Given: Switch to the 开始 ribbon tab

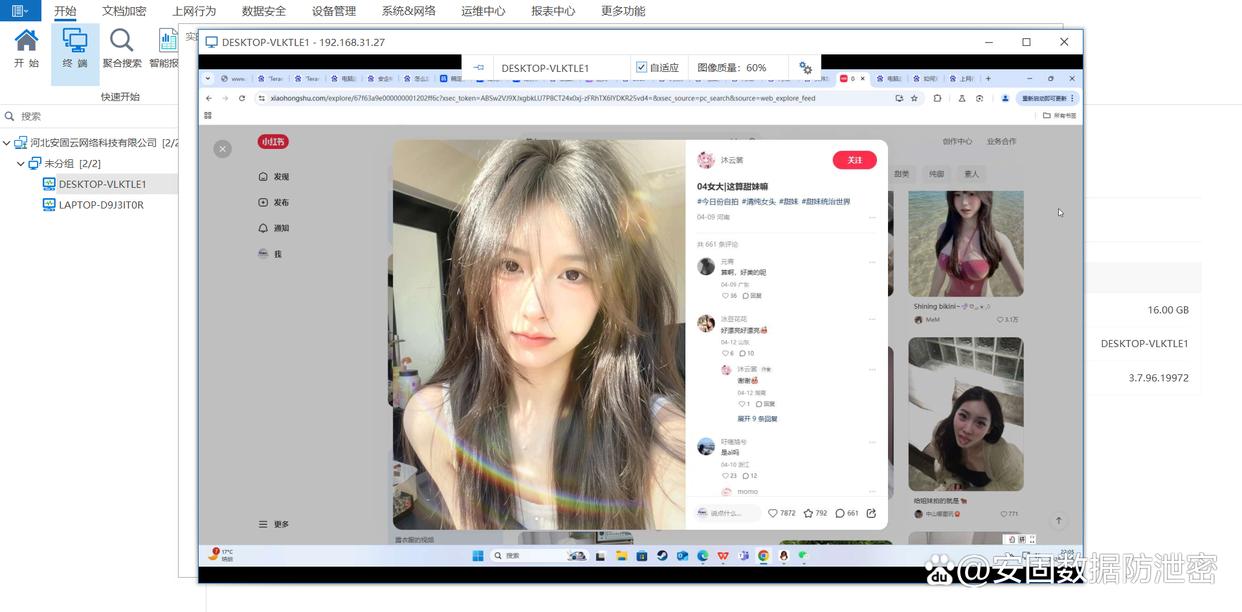Looking at the screenshot, I should point(65,11).
